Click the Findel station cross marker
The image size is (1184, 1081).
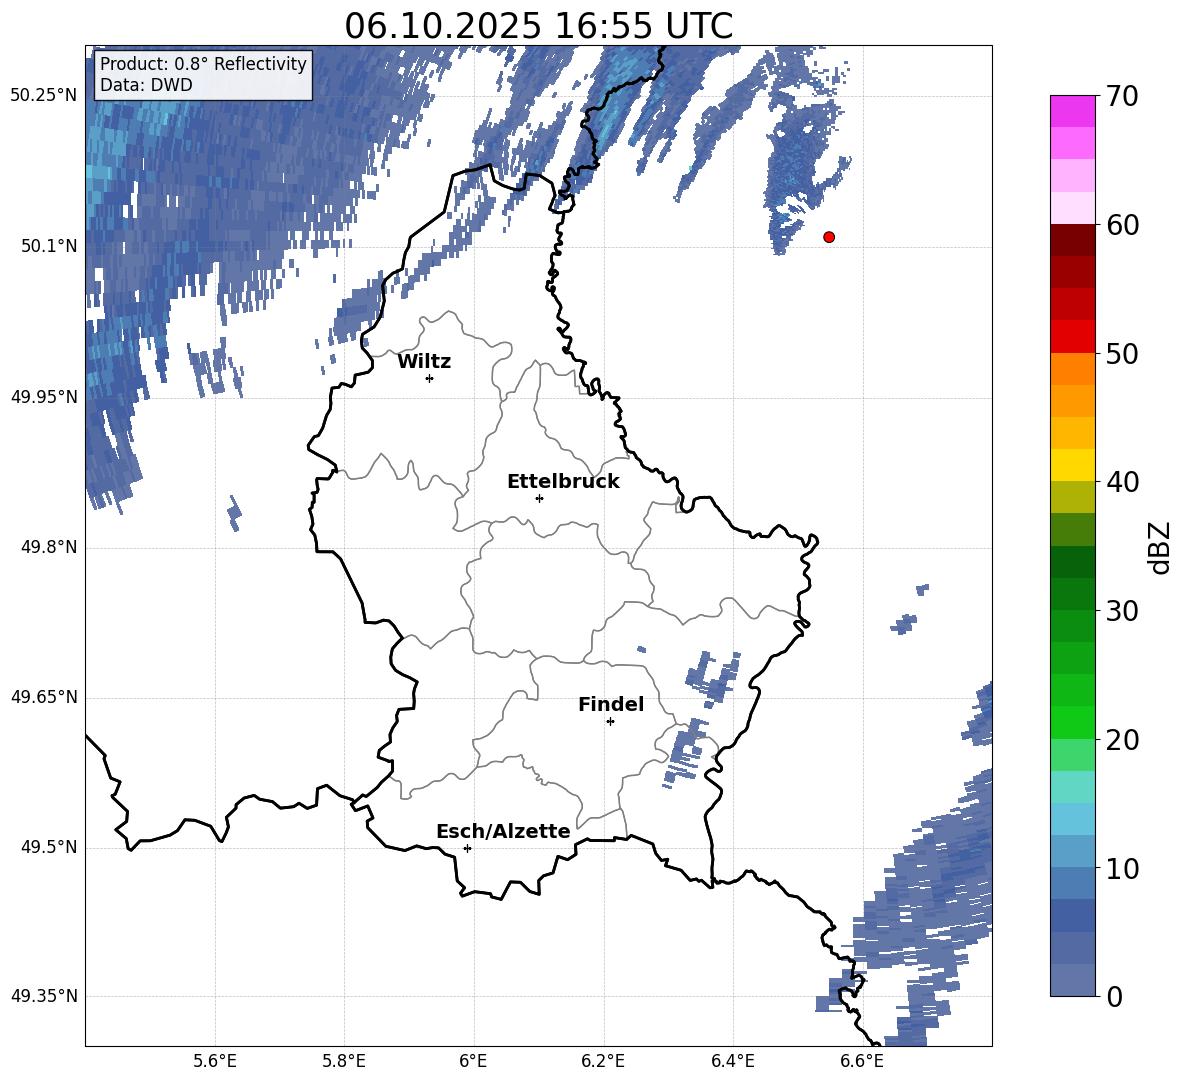click(x=610, y=721)
